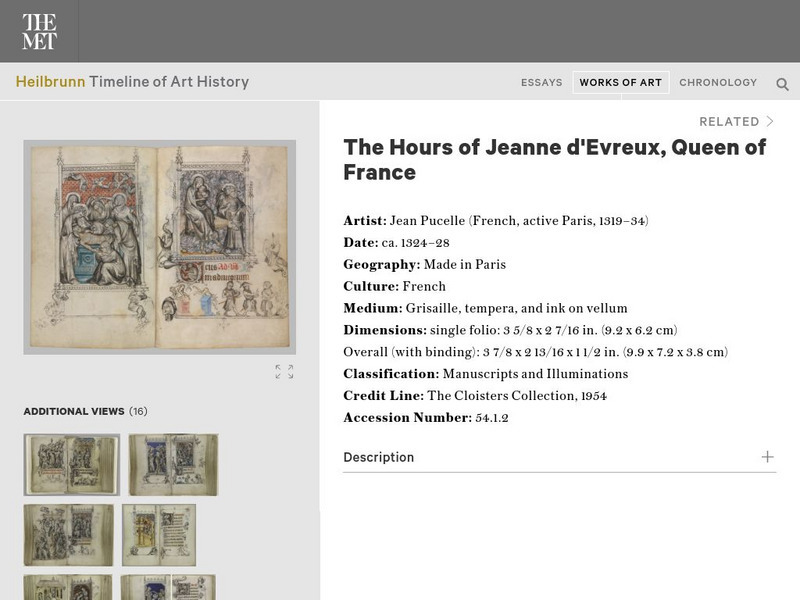Click The Met logo
The image size is (800, 600).
(39, 31)
